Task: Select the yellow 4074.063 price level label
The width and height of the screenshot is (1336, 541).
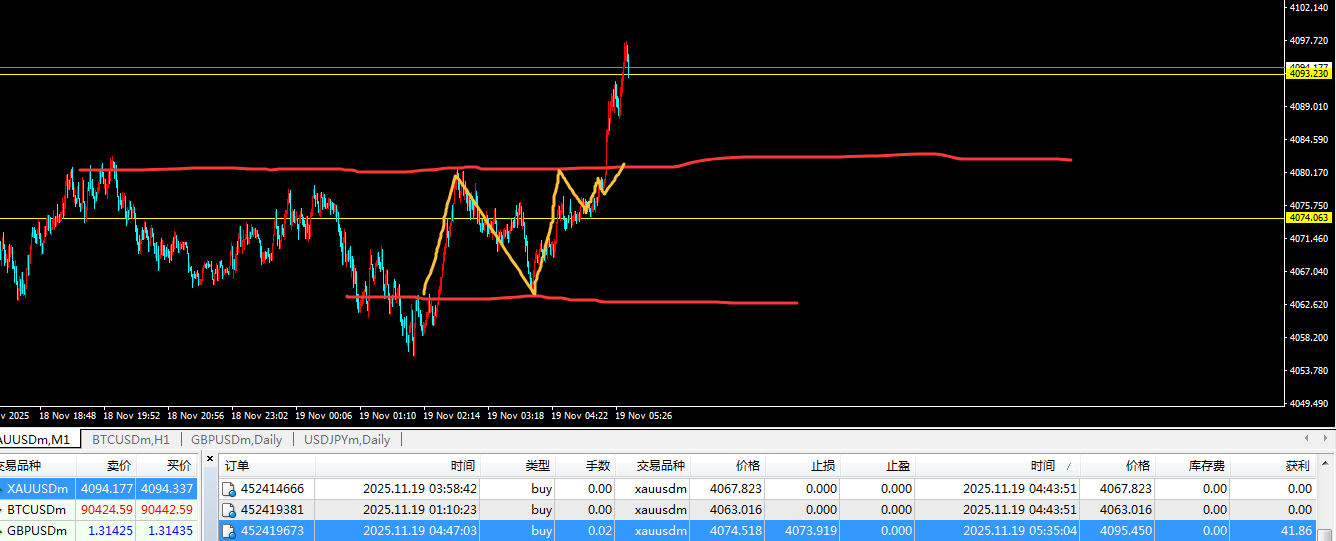Action: (x=1308, y=218)
